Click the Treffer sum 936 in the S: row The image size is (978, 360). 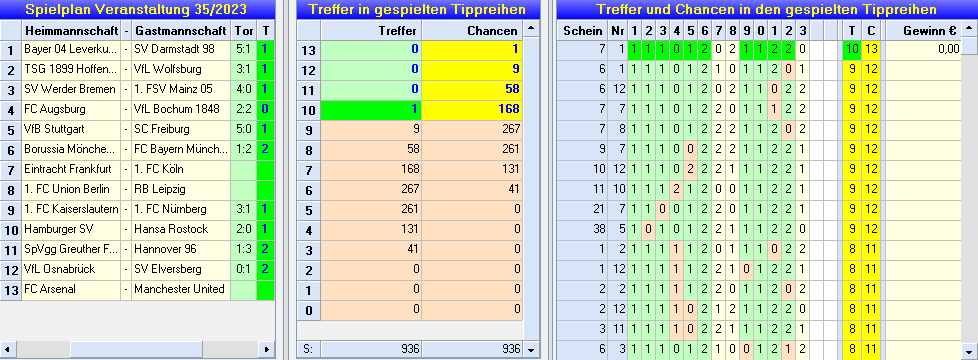[371, 349]
